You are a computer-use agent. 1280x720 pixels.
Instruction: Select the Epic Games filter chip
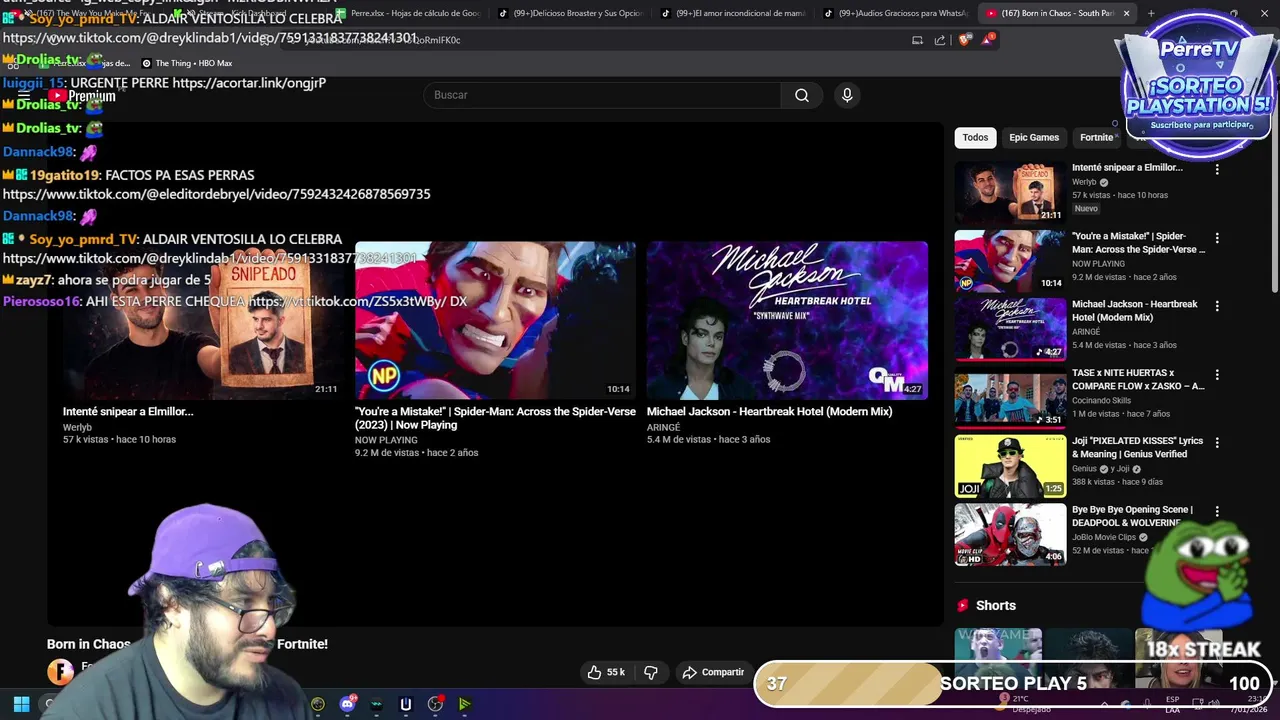click(1034, 137)
